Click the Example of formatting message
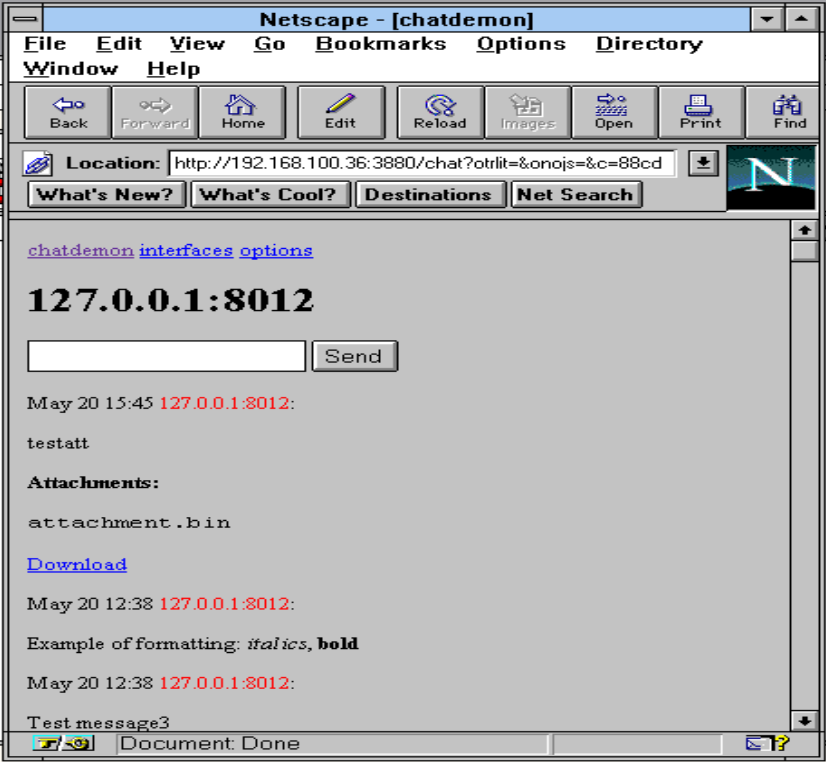The height and width of the screenshot is (762, 826). 193,644
